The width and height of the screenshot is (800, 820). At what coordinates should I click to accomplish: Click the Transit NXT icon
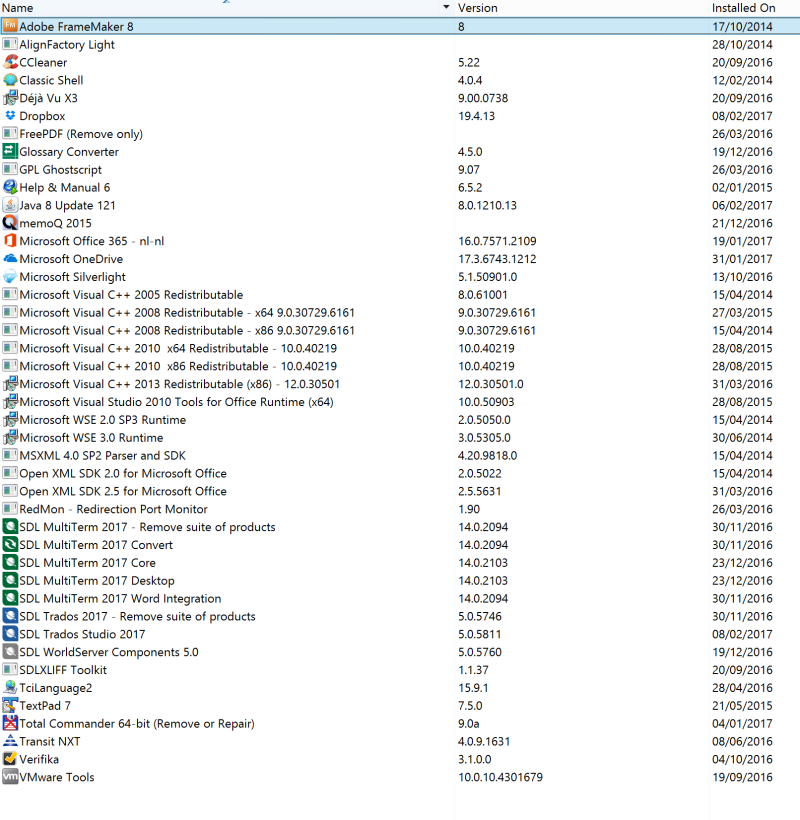[x=10, y=741]
